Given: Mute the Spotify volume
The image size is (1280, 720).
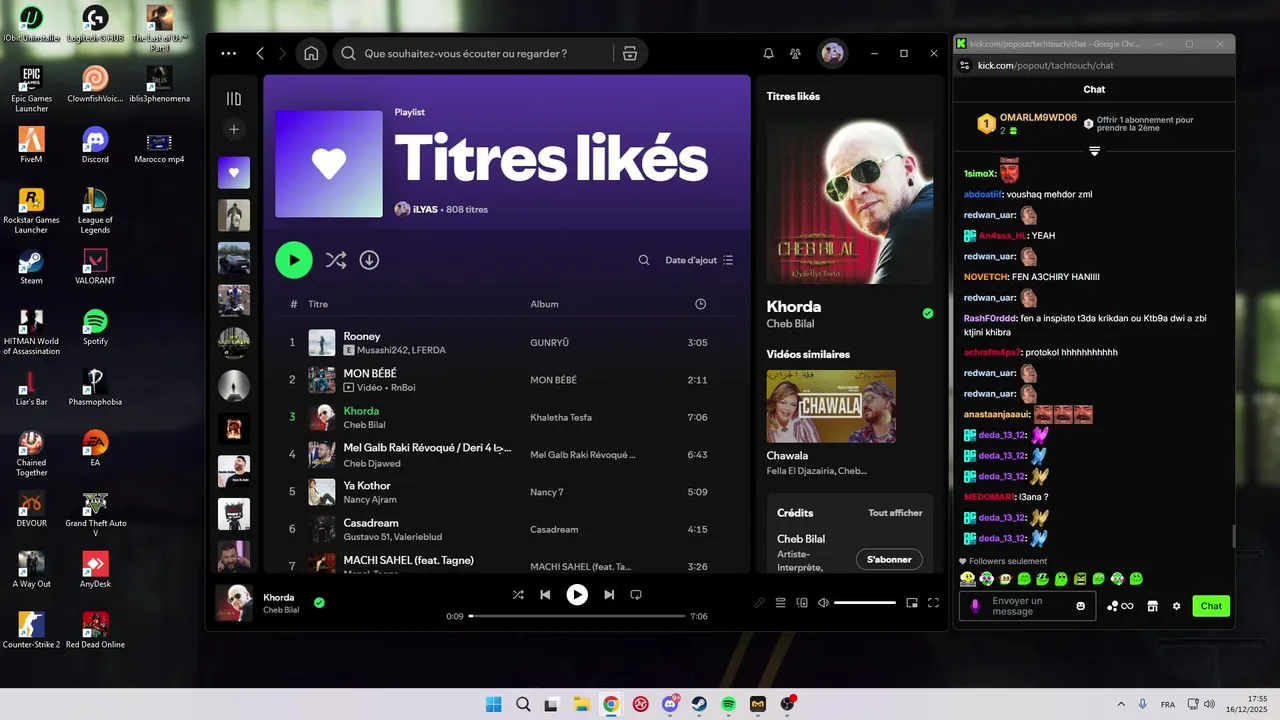Looking at the screenshot, I should pos(823,603).
